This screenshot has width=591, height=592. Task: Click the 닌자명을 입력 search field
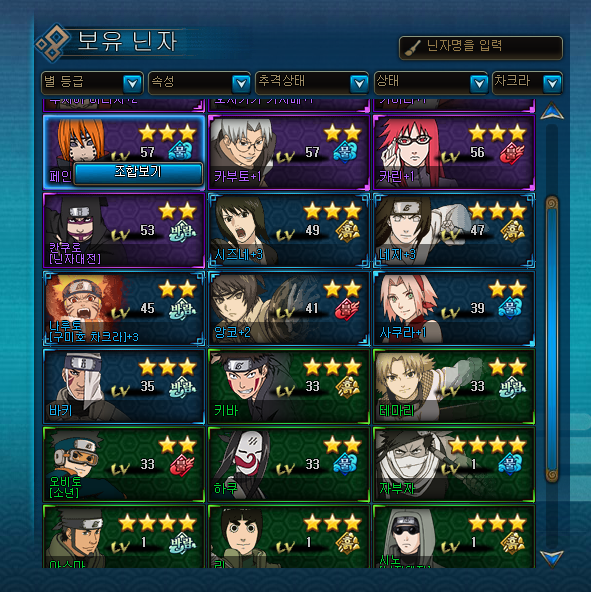tap(481, 48)
